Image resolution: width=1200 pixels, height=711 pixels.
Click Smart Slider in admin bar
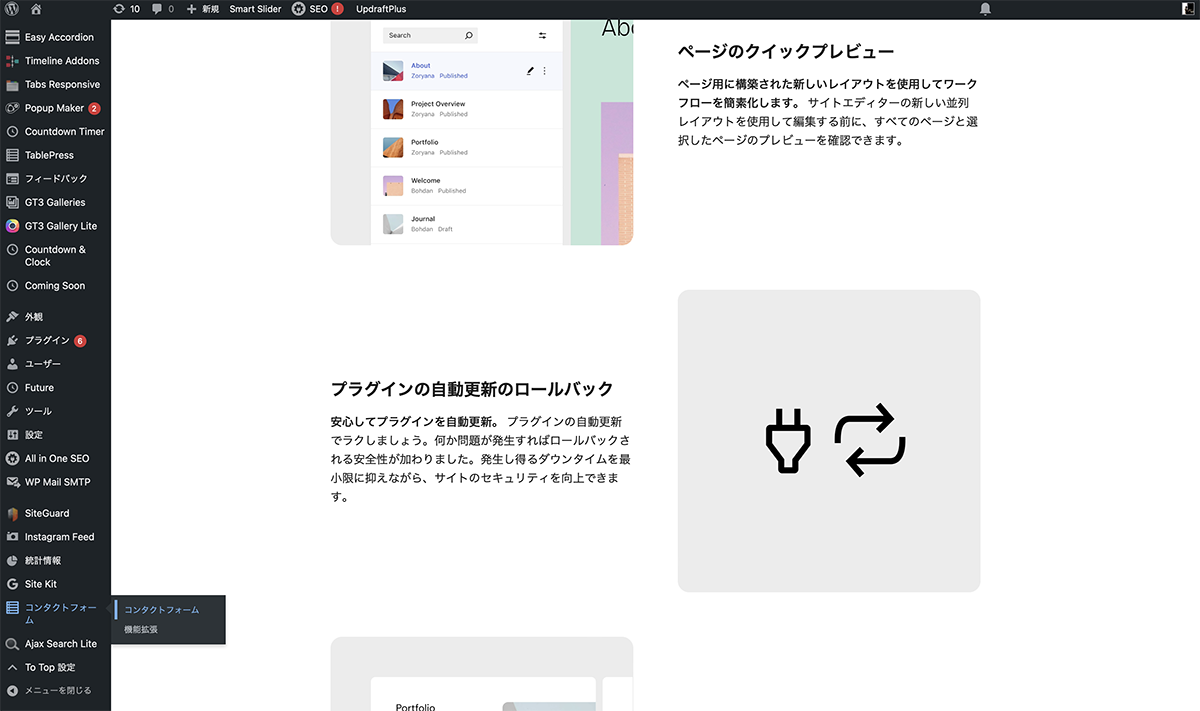pos(255,9)
